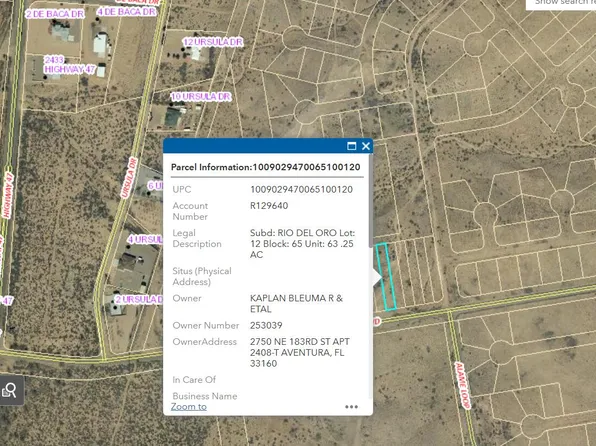Image resolution: width=596 pixels, height=446 pixels.
Task: Select the 2 URSULA address label
Action: [139, 300]
